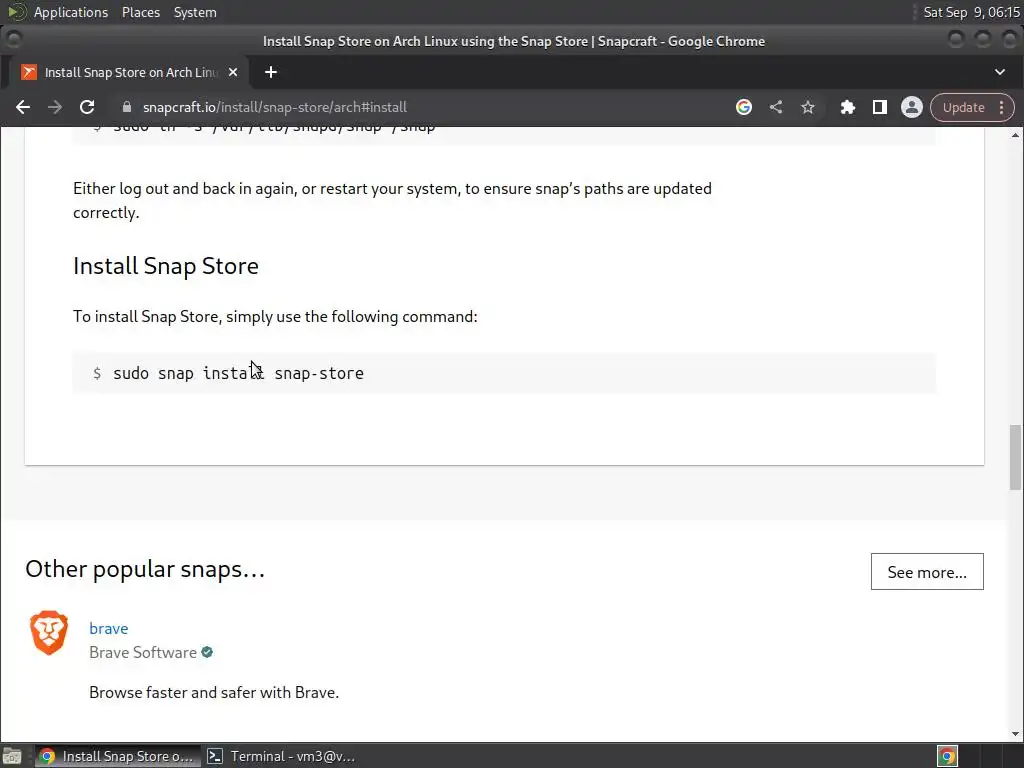This screenshot has width=1024, height=768.
Task: View site information lock icon
Action: pyautogui.click(x=127, y=107)
